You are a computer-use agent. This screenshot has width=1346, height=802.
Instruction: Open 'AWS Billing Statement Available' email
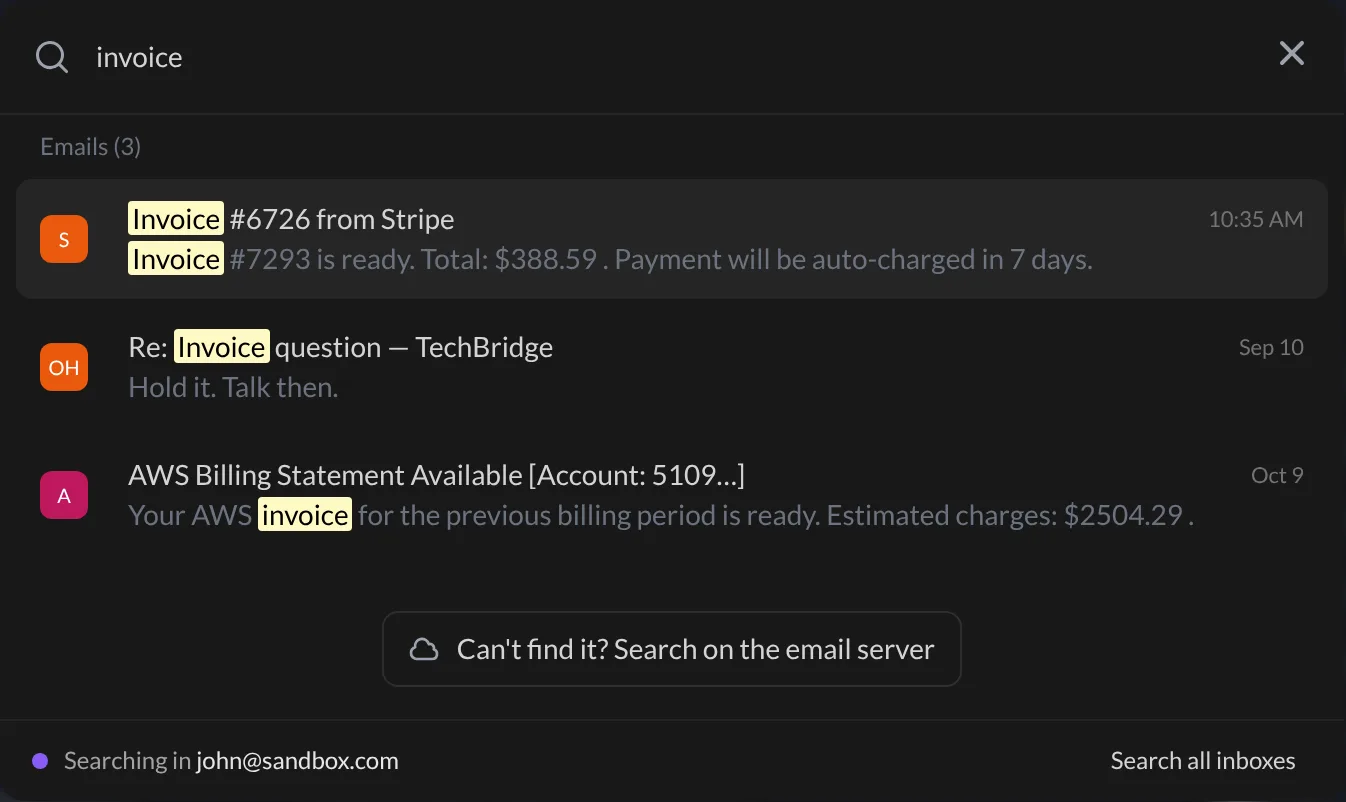click(x=672, y=495)
